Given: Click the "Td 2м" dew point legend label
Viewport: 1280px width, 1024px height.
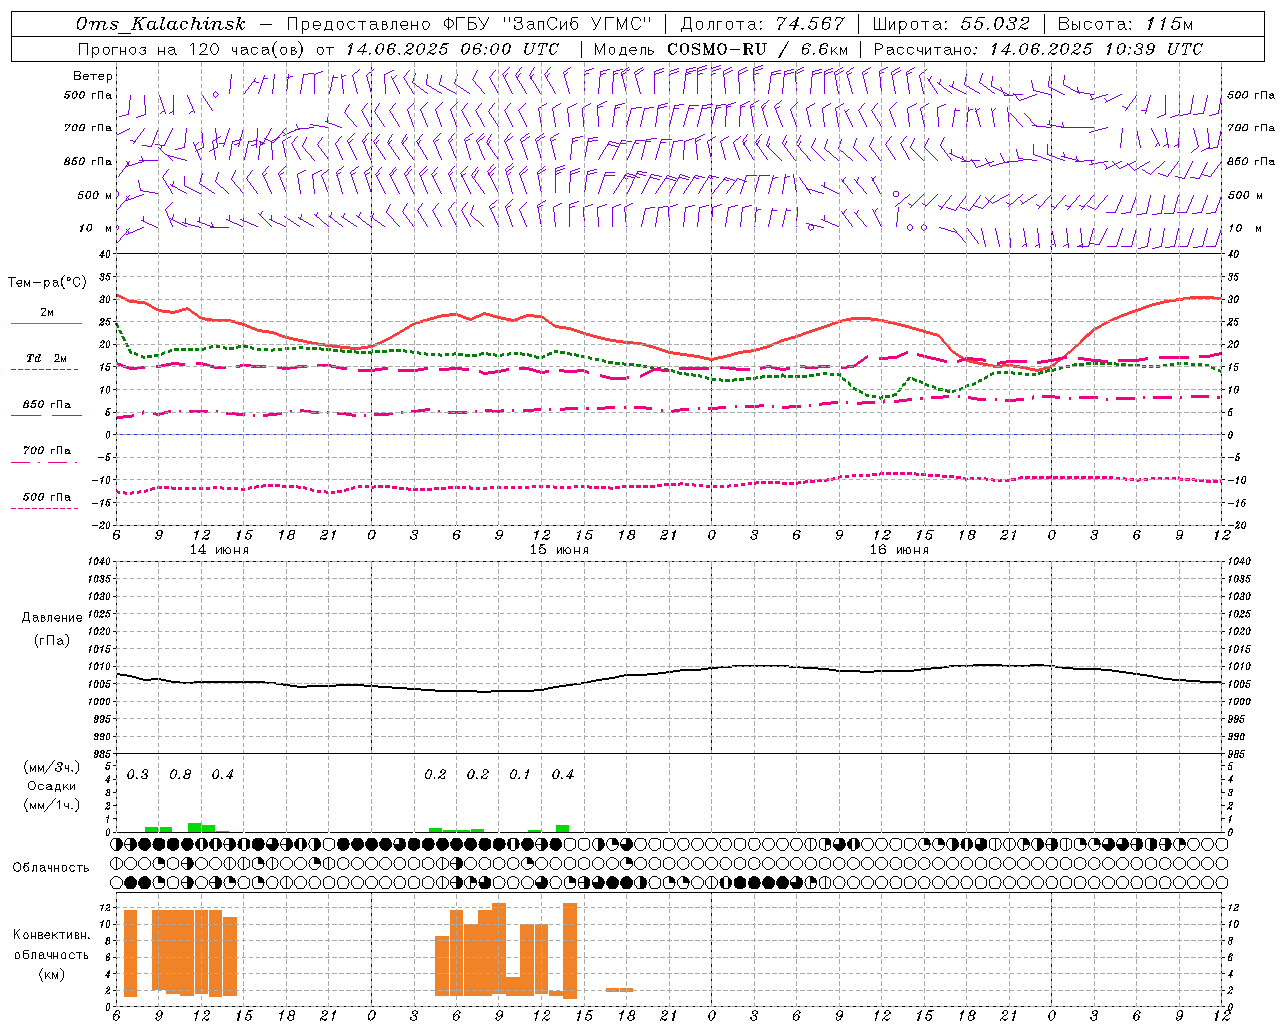Looking at the screenshot, I should 47,358.
